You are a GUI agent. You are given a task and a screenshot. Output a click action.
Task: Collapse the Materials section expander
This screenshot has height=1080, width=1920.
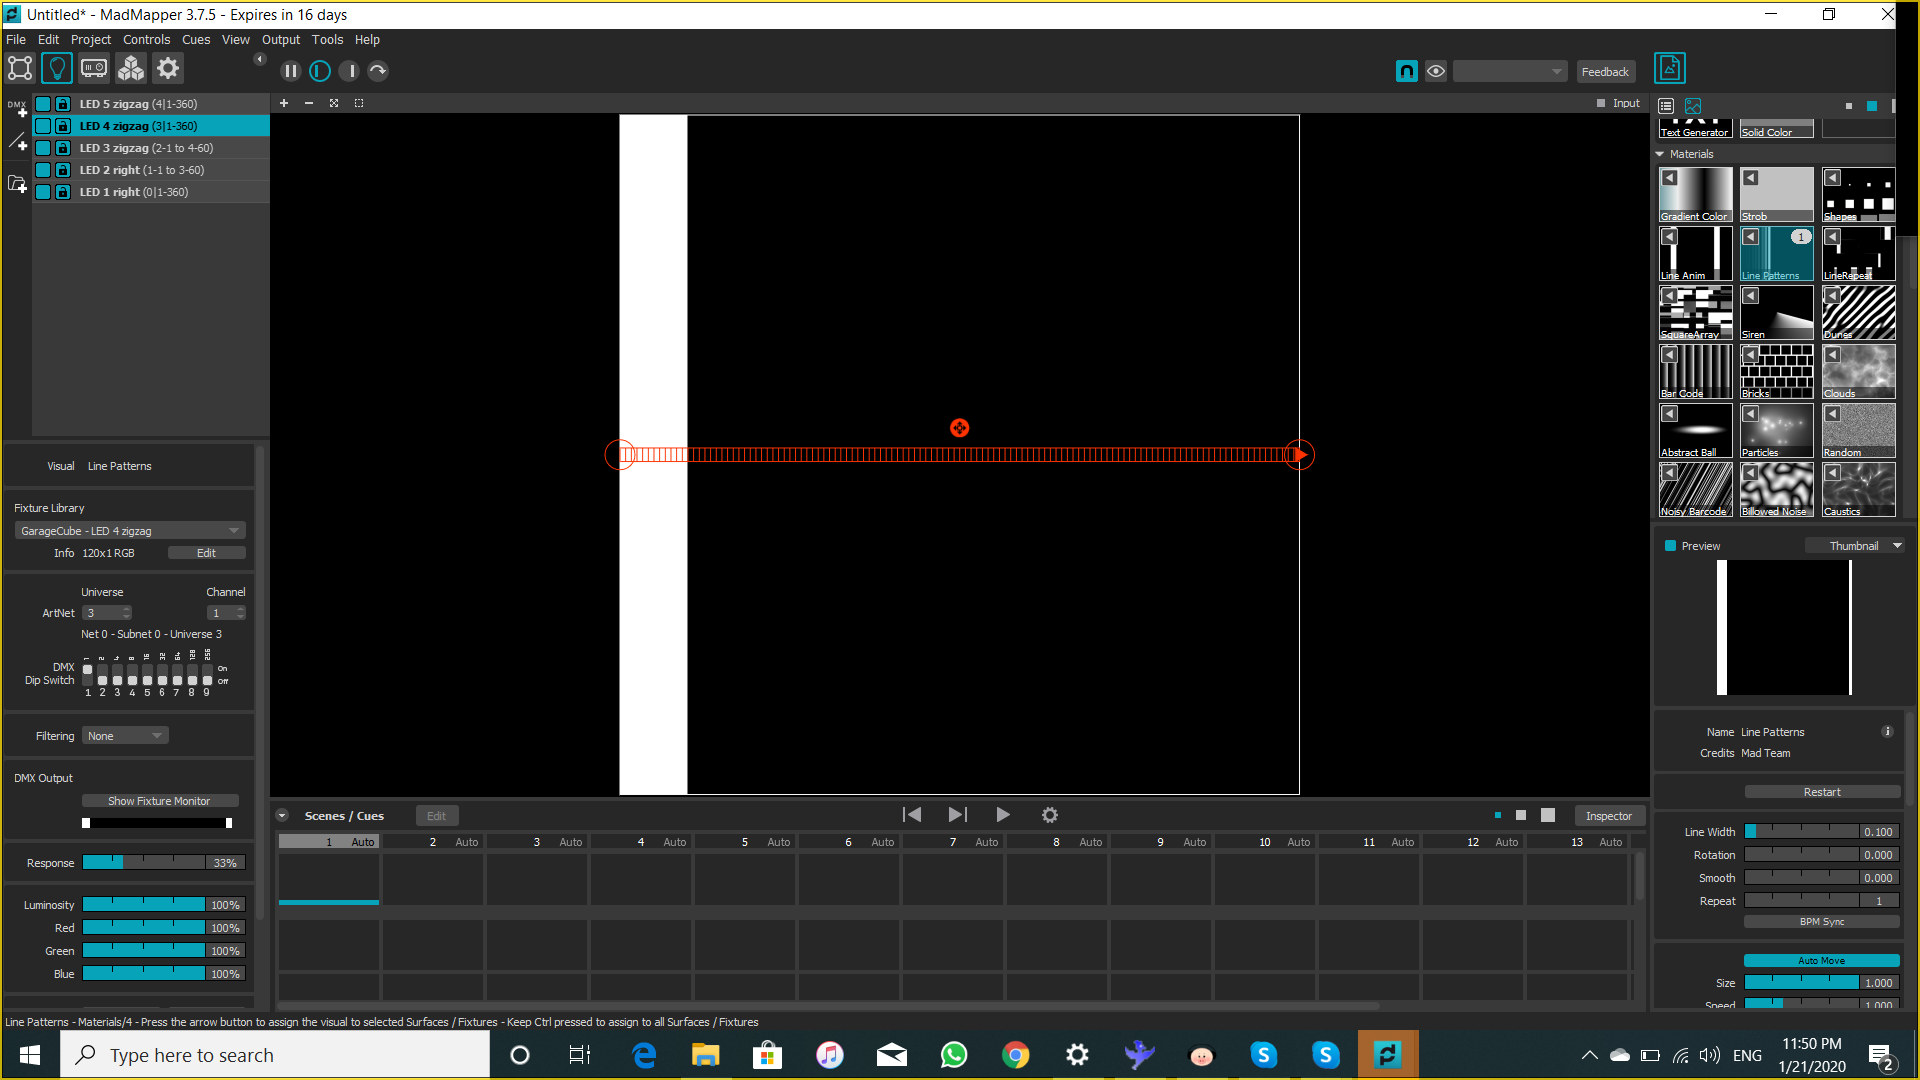(x=1660, y=154)
